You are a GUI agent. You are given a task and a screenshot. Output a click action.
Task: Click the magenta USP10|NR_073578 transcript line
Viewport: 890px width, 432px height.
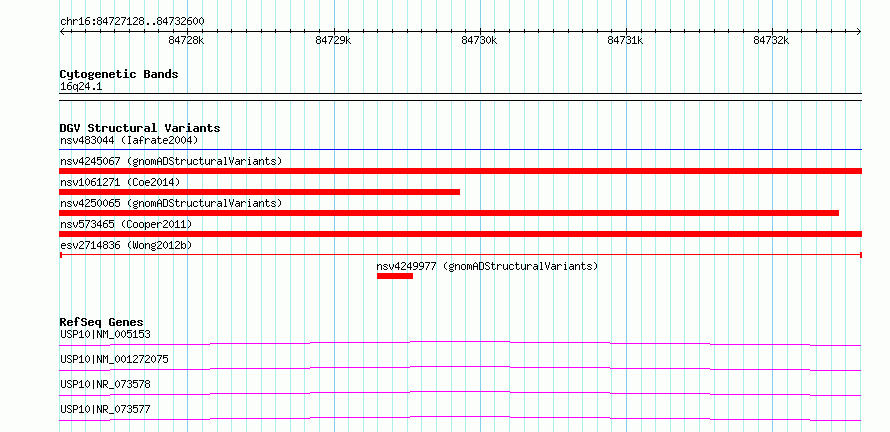(x=460, y=393)
